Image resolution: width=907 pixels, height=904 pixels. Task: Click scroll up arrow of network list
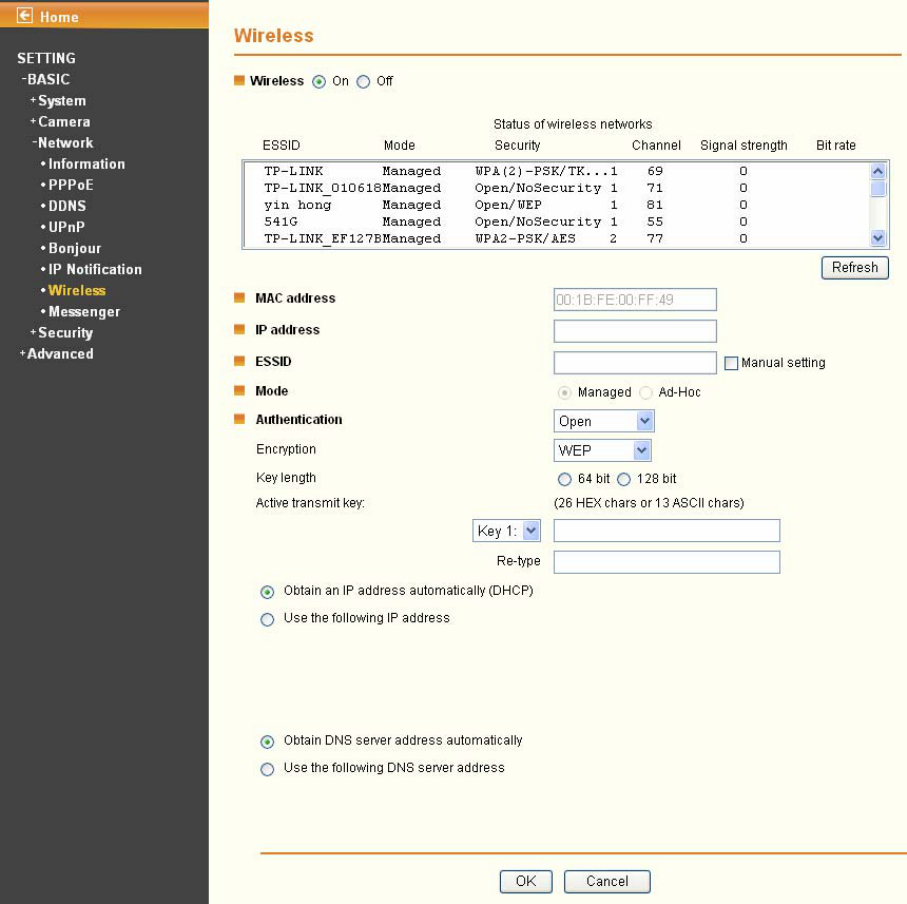coord(877,171)
